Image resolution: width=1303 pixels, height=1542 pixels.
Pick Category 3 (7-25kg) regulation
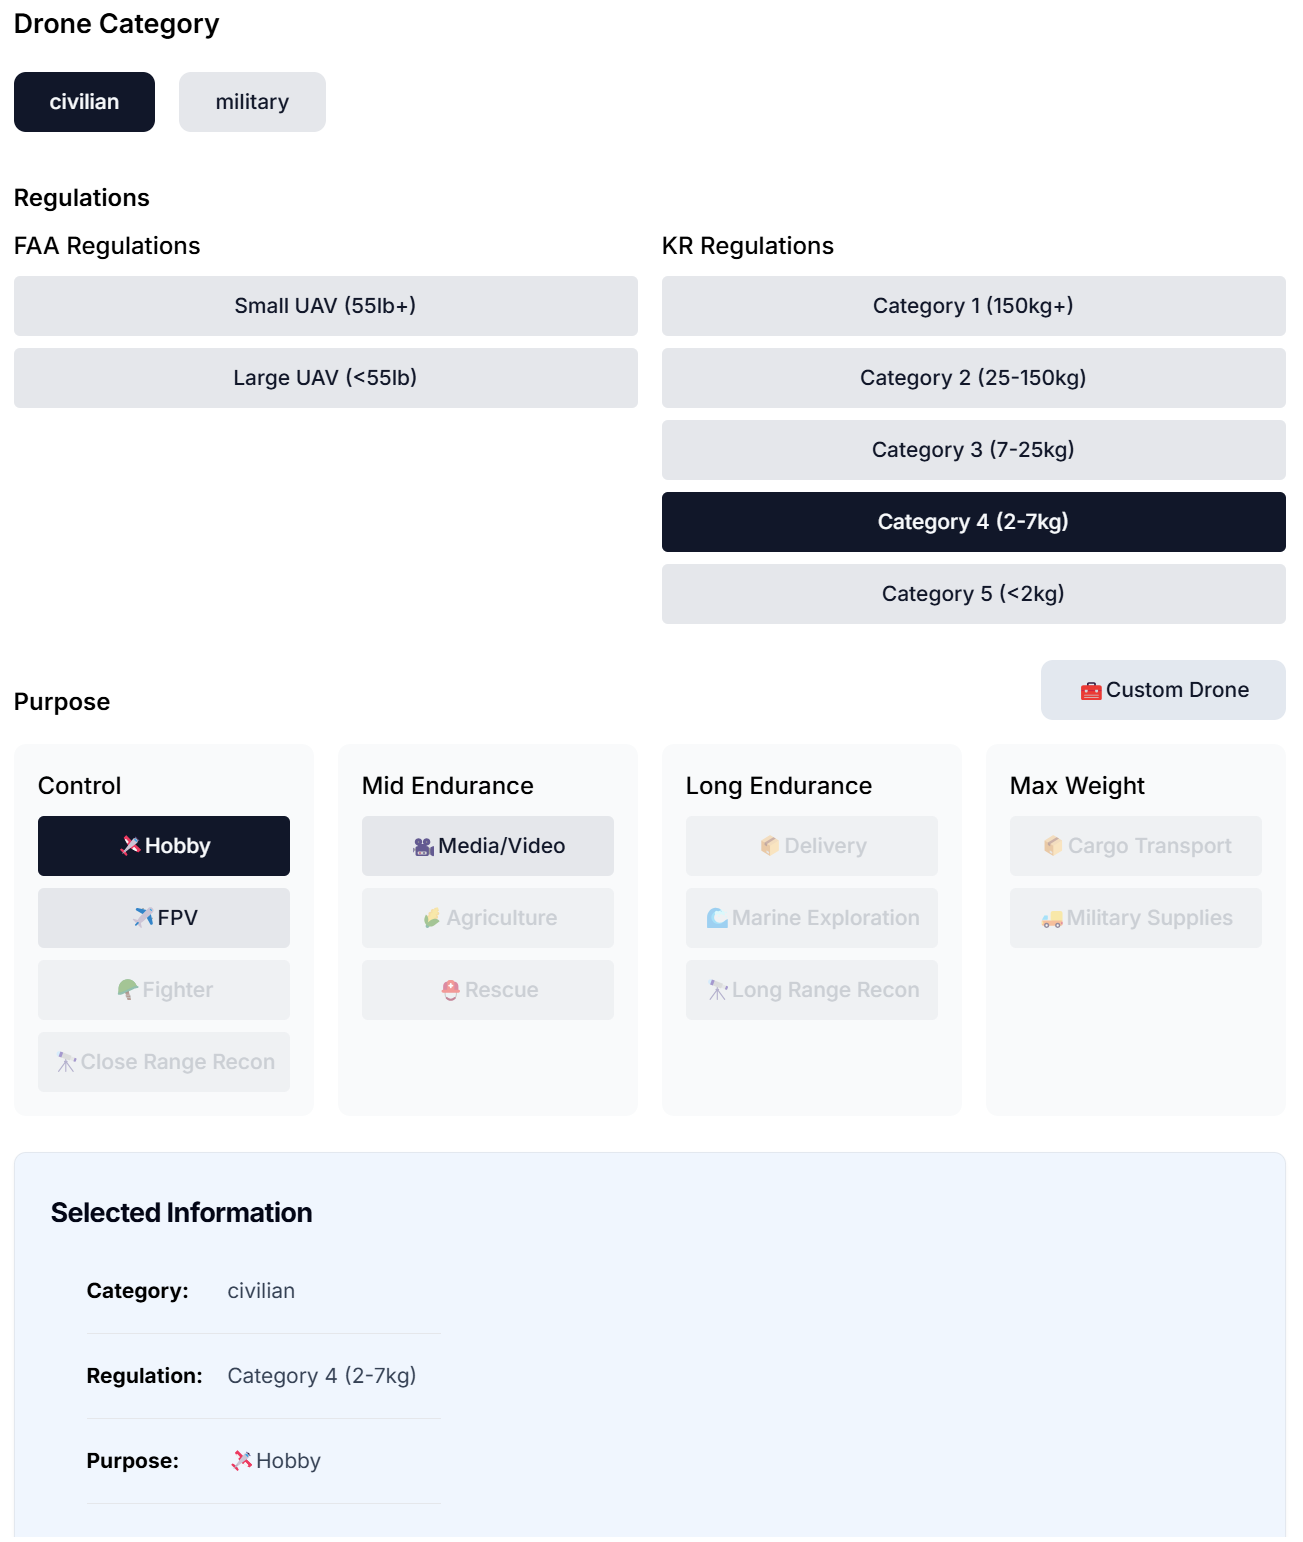(973, 450)
